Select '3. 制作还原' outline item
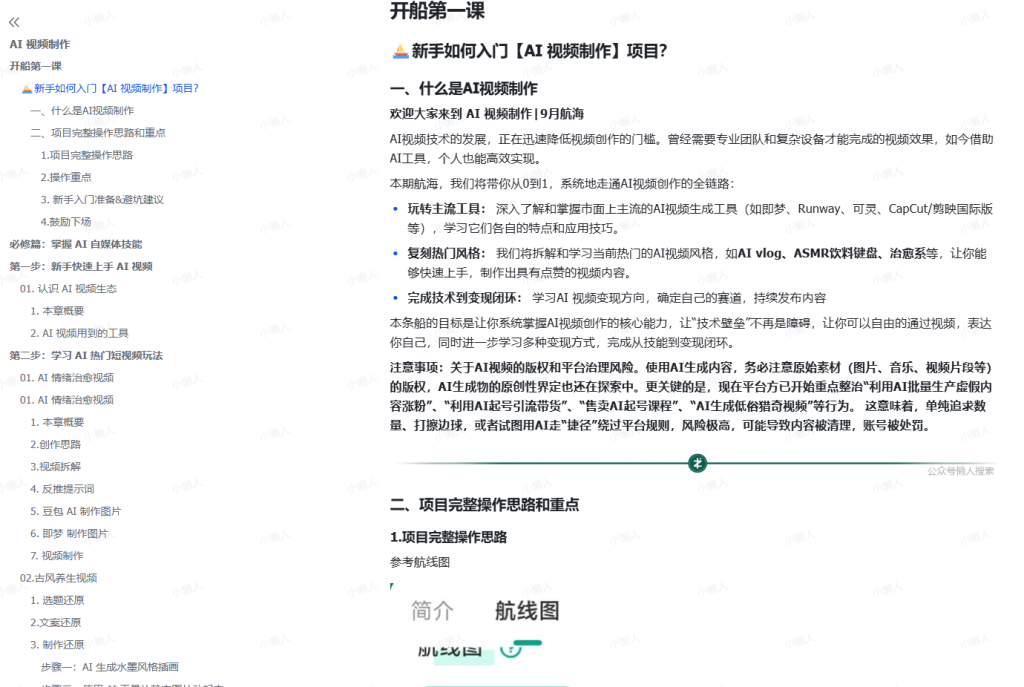The image size is (1024, 687). click(57, 645)
